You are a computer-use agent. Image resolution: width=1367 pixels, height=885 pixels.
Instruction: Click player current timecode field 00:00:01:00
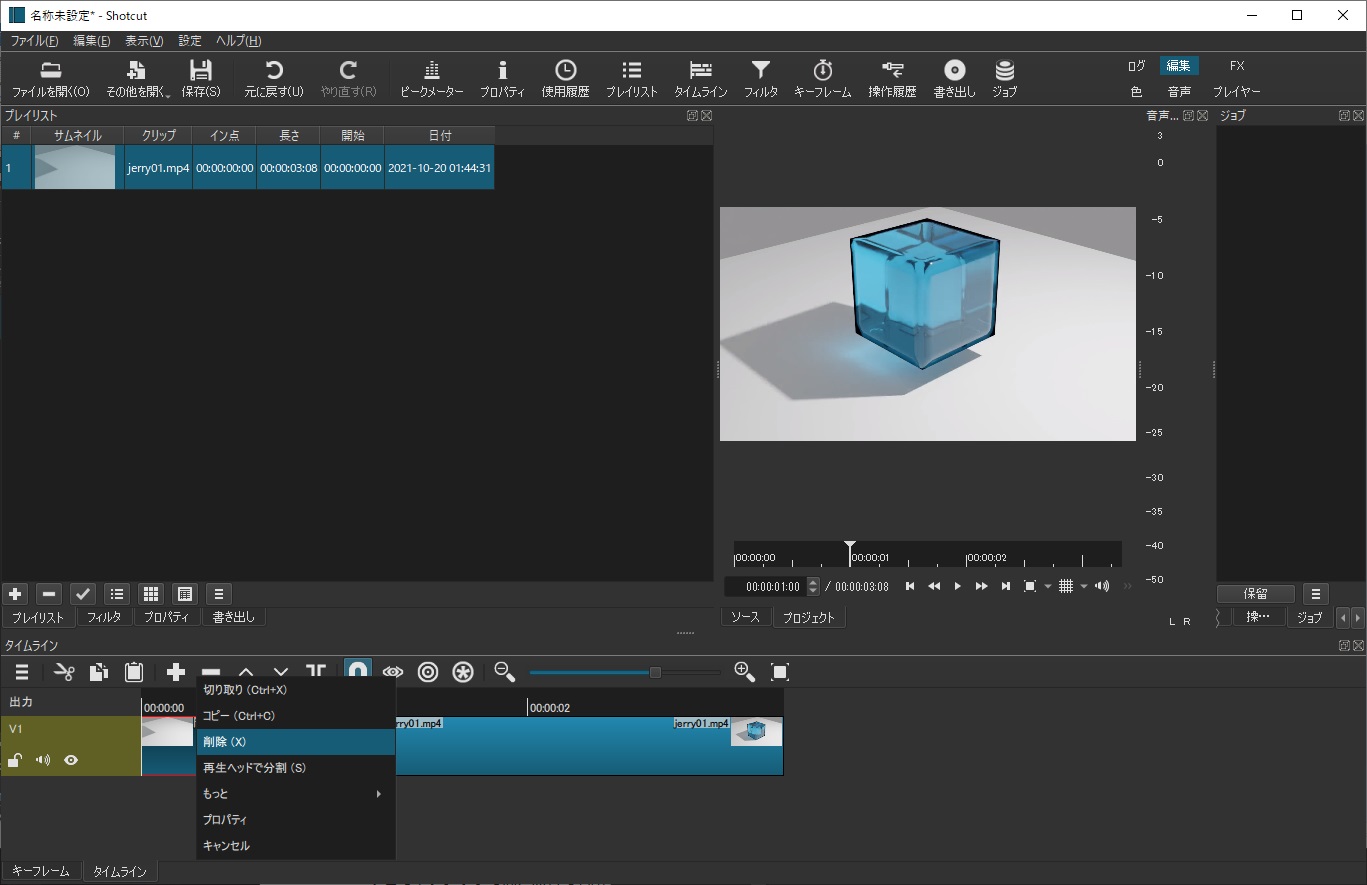tap(765, 586)
